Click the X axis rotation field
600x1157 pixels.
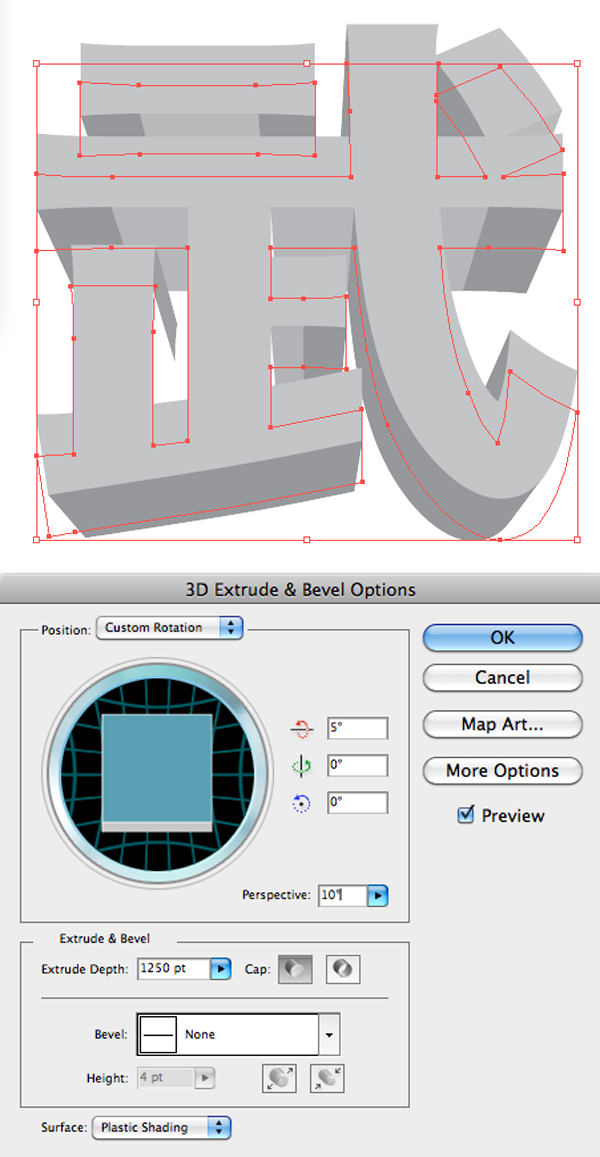358,728
